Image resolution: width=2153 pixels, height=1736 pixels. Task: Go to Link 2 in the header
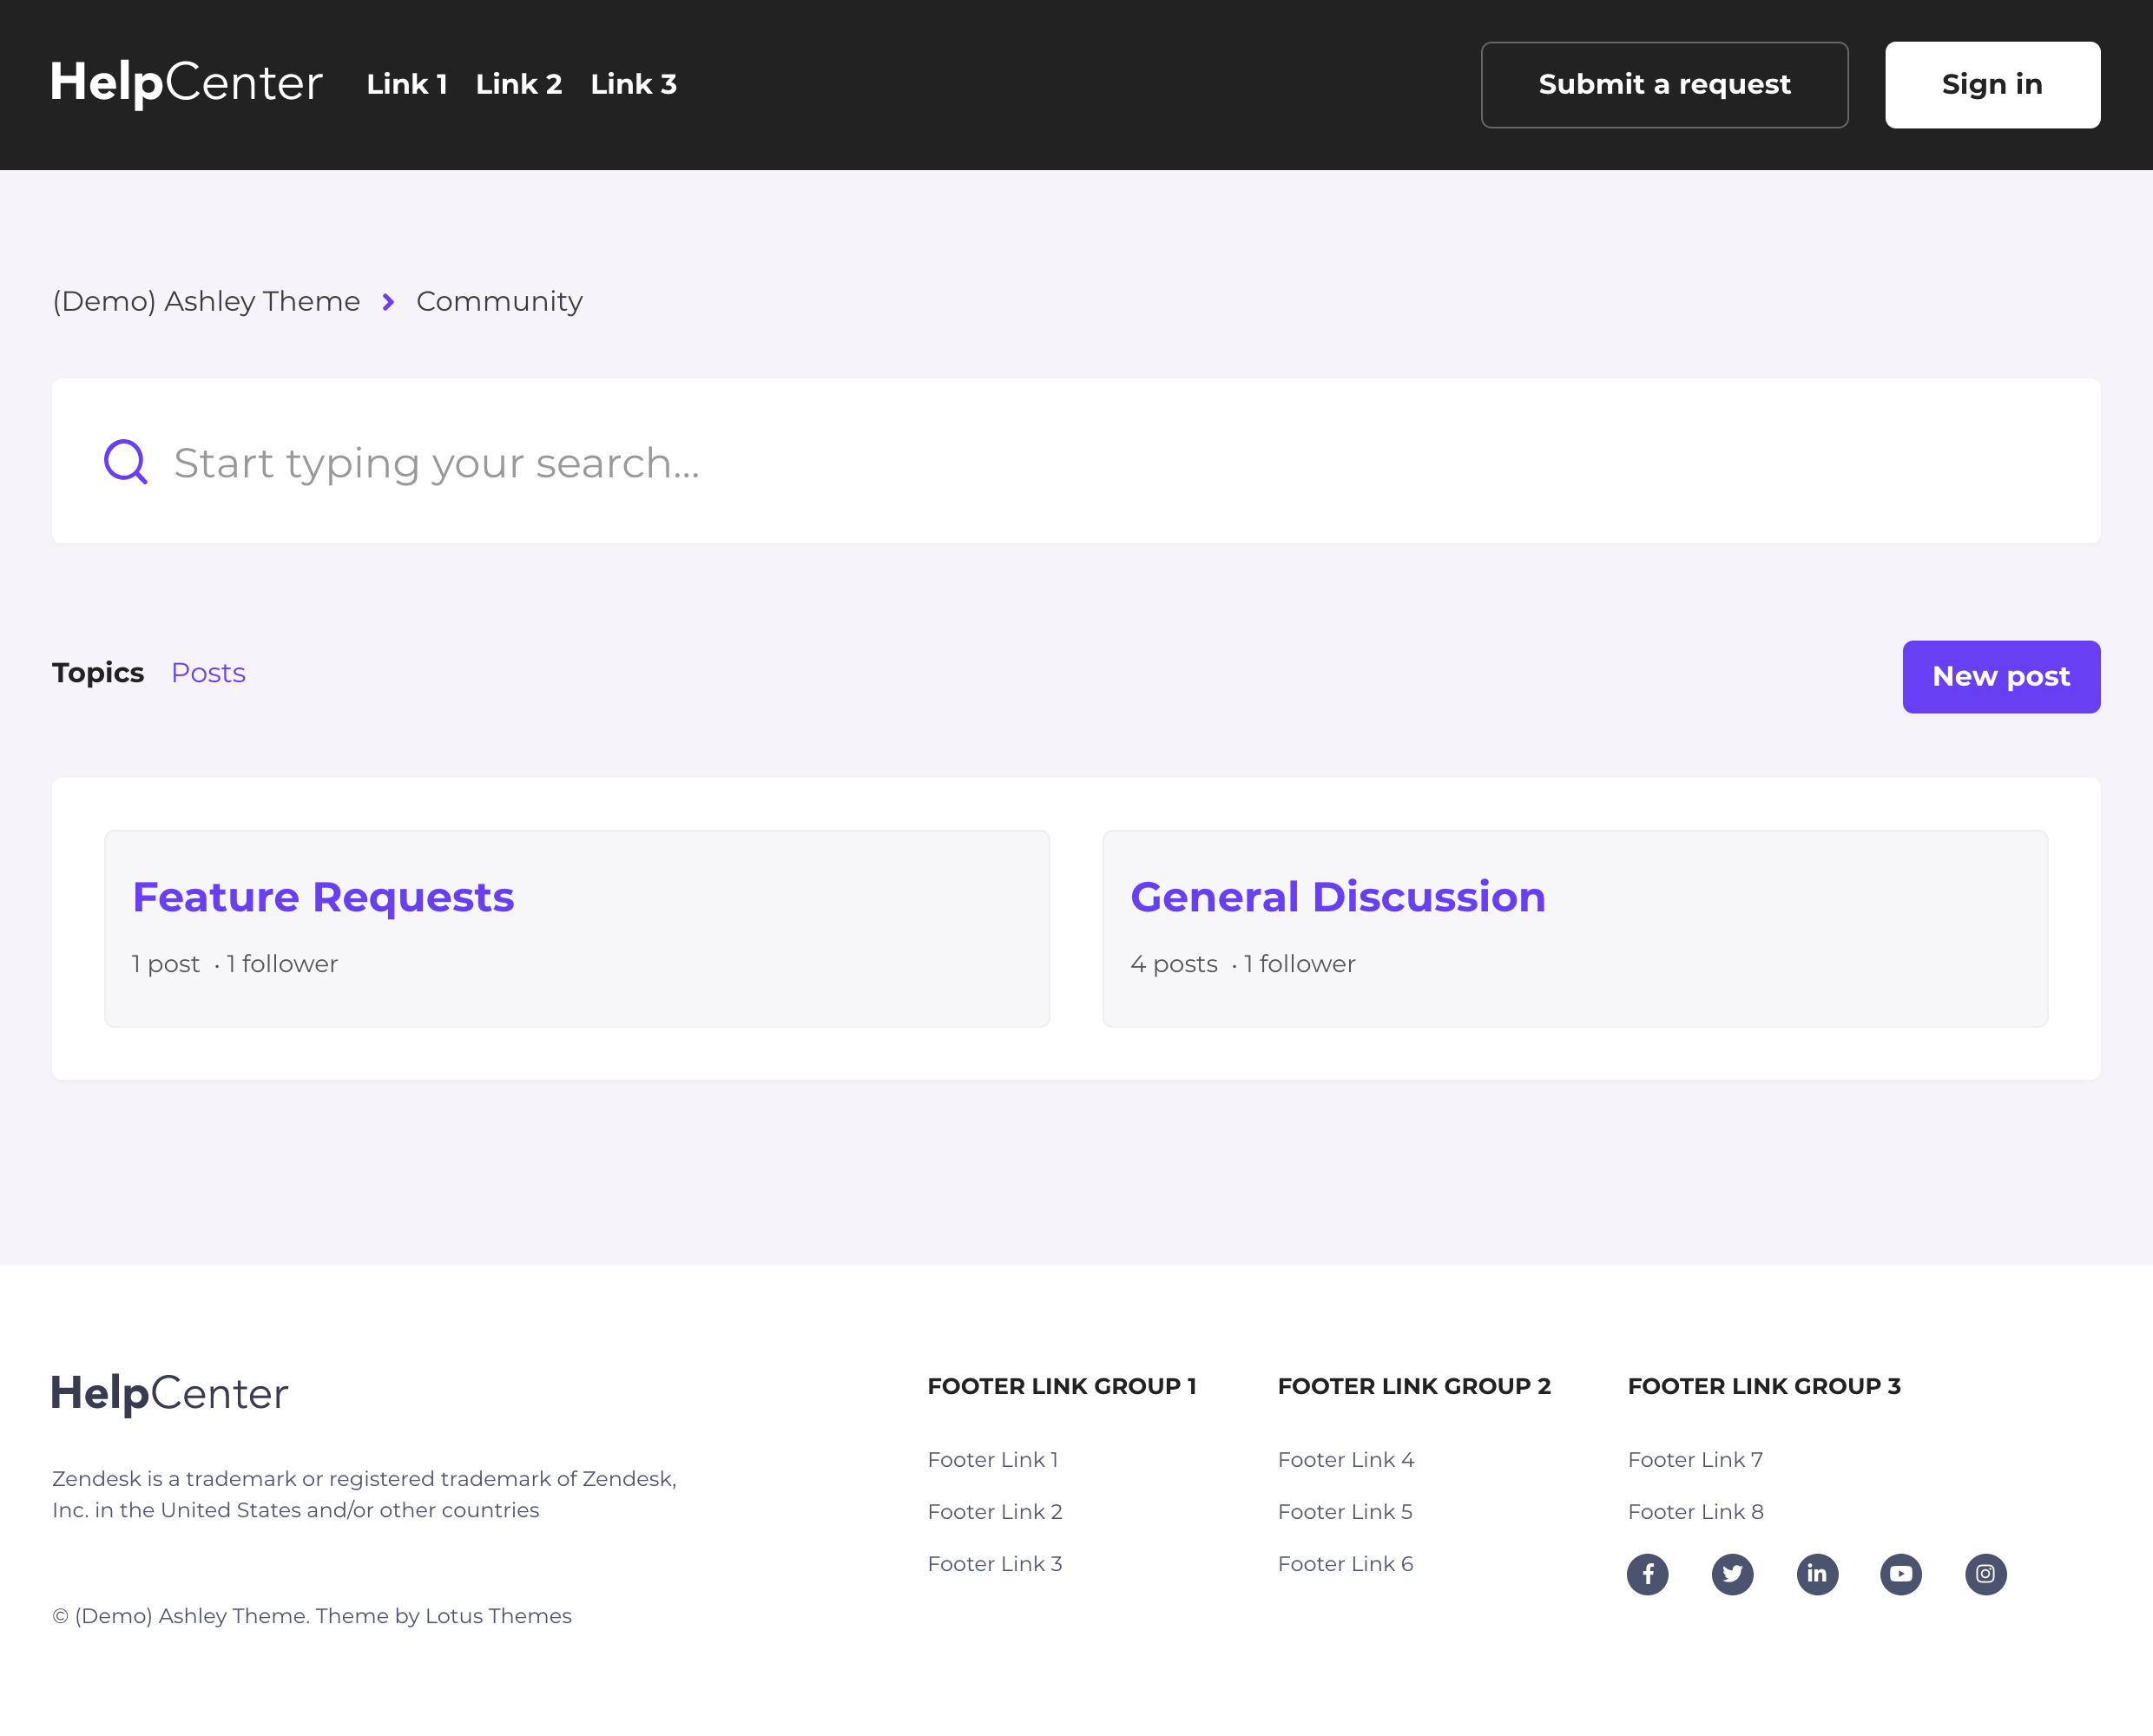[518, 85]
